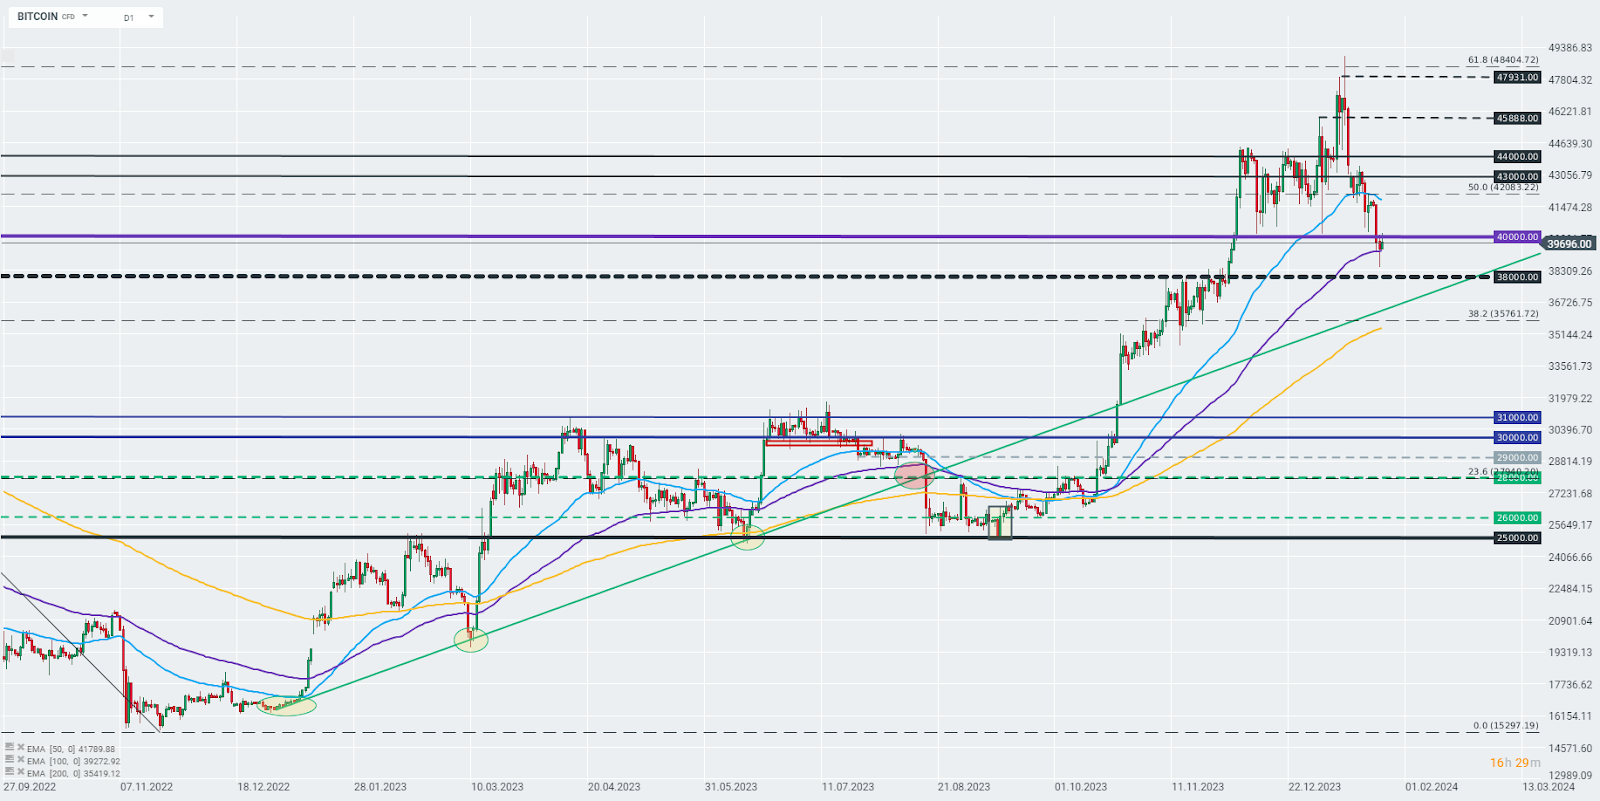Screen dimensions: 1600x801
Task: Click the green 26000.00 level label
Action: click(x=1517, y=518)
